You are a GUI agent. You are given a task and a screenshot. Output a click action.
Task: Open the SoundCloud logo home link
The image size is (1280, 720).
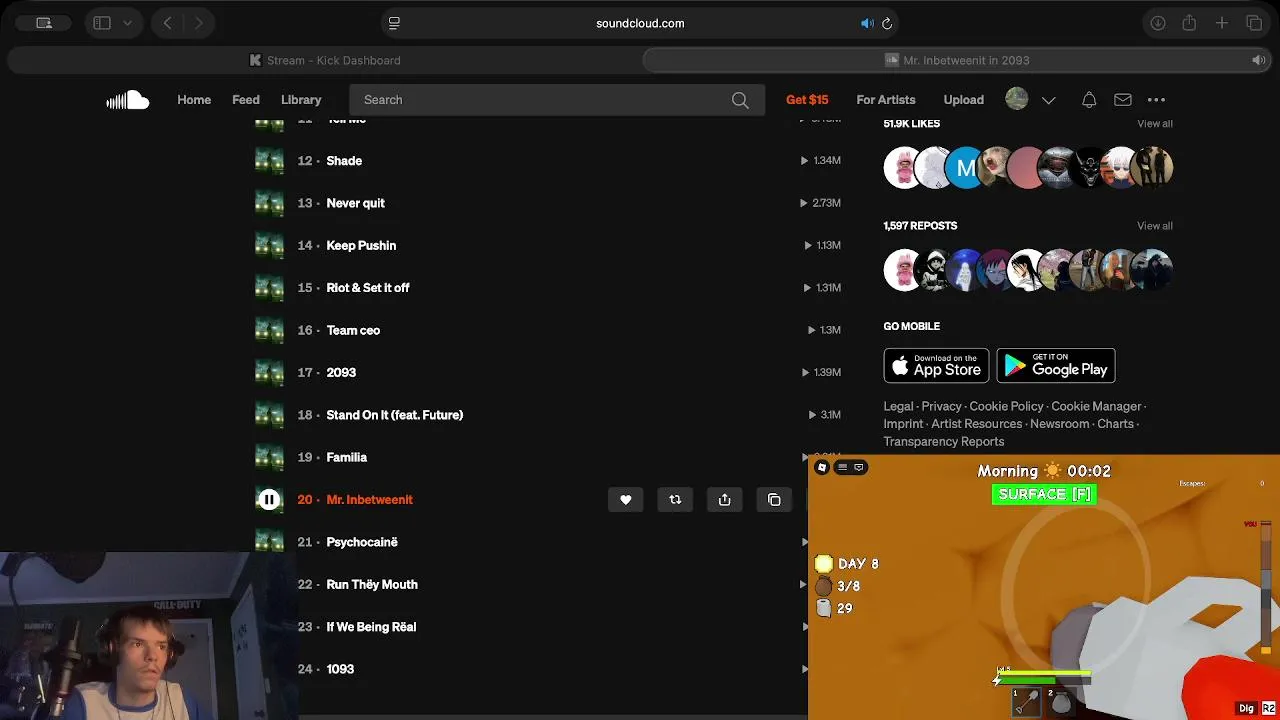(128, 100)
